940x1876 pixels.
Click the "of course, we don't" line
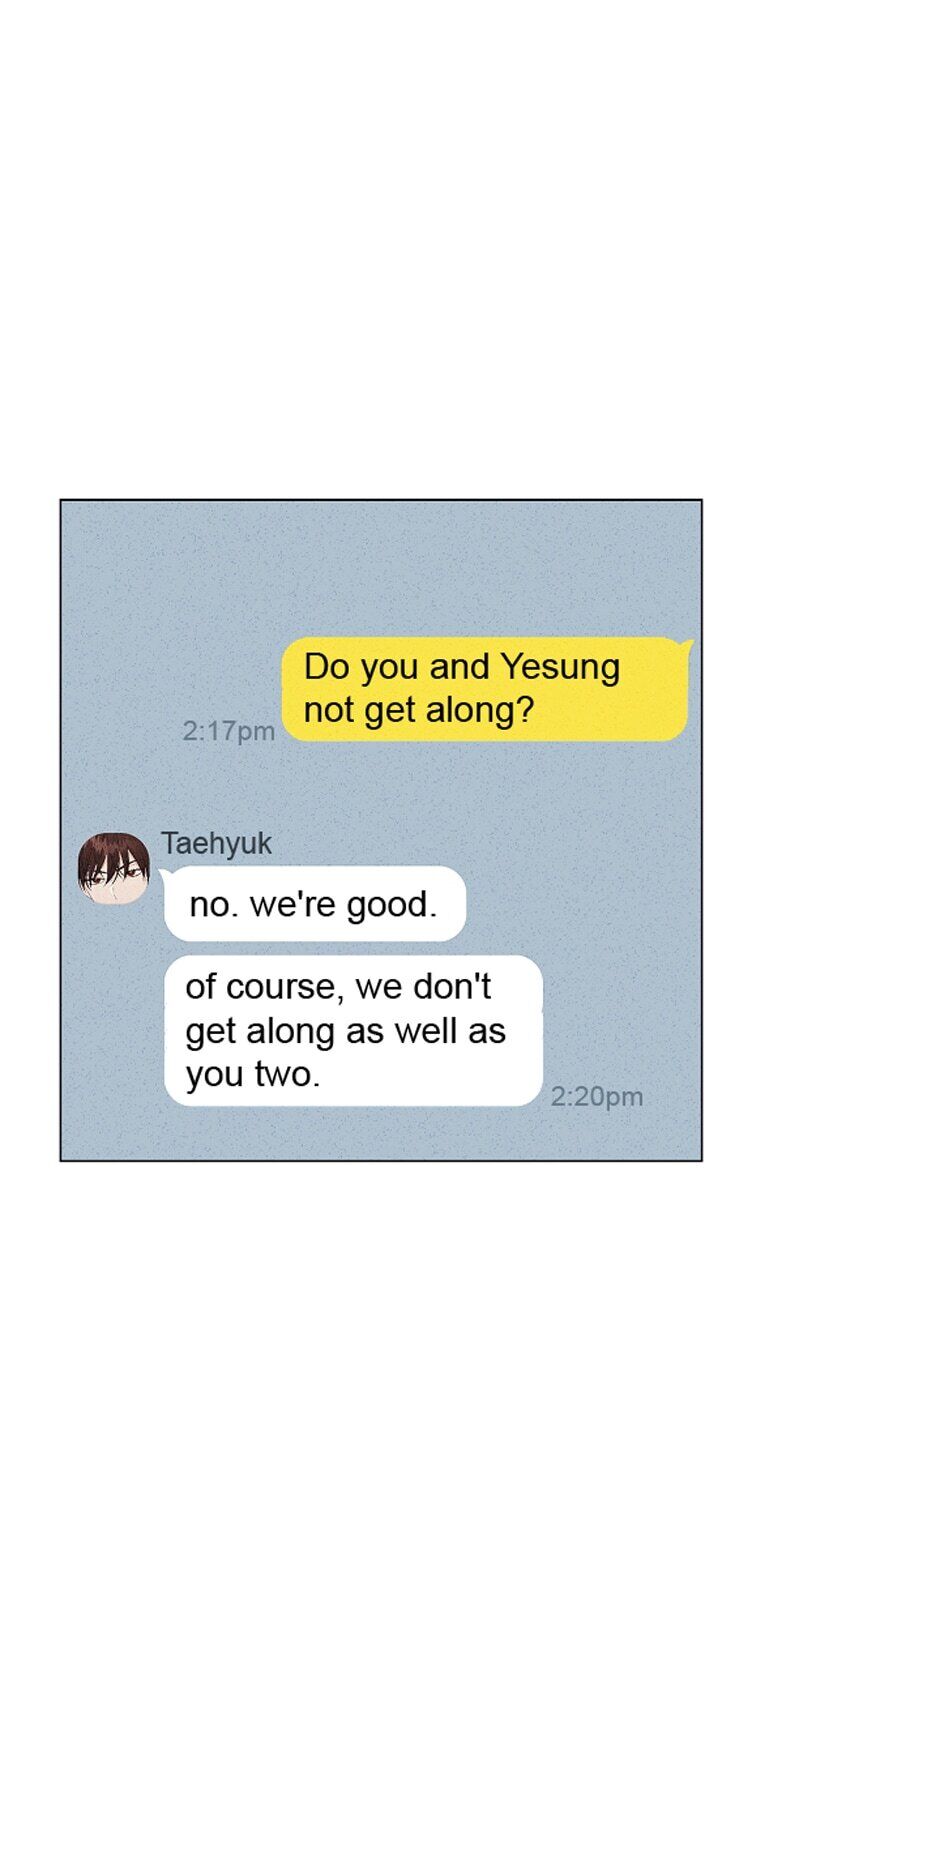coord(338,987)
